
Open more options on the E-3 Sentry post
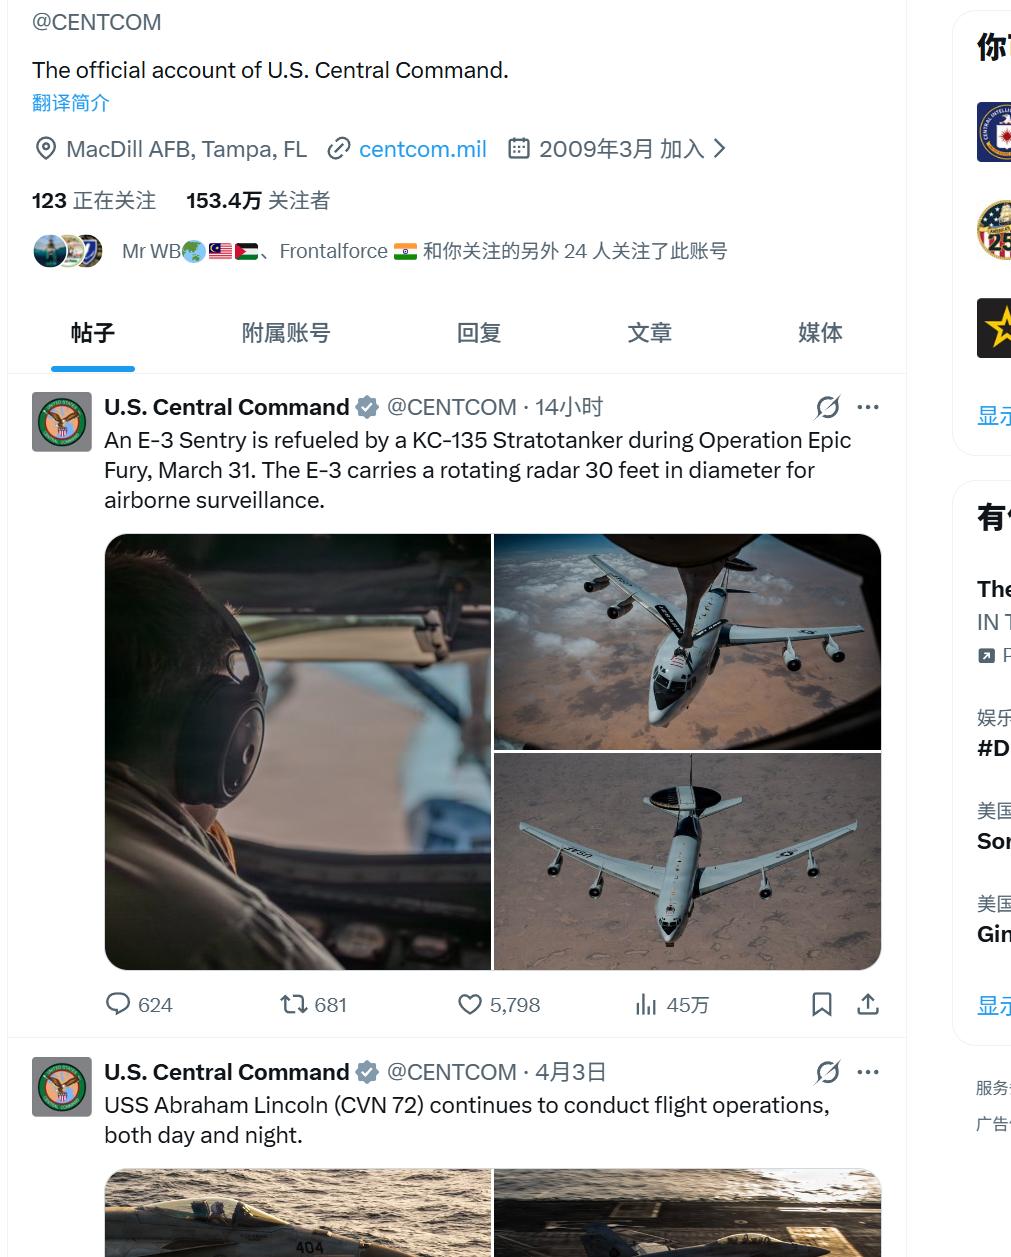point(868,407)
